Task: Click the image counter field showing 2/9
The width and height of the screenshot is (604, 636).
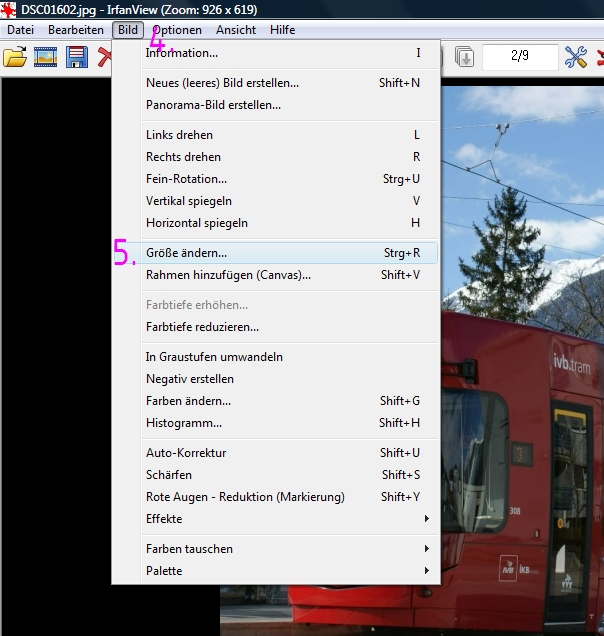Action: [x=519, y=57]
